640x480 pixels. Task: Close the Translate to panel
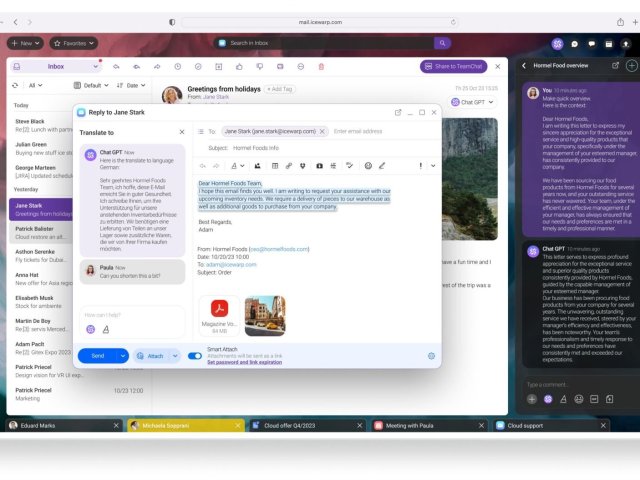tap(181, 132)
